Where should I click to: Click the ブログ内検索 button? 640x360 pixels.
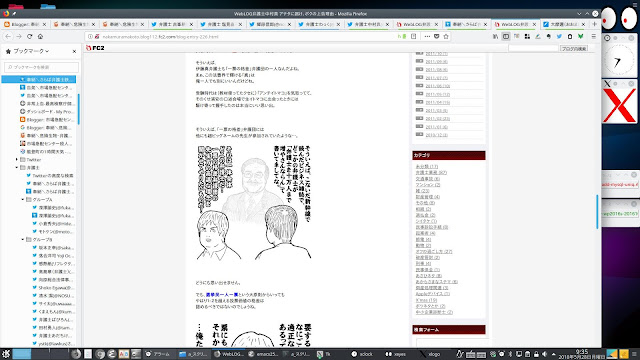coord(574,48)
